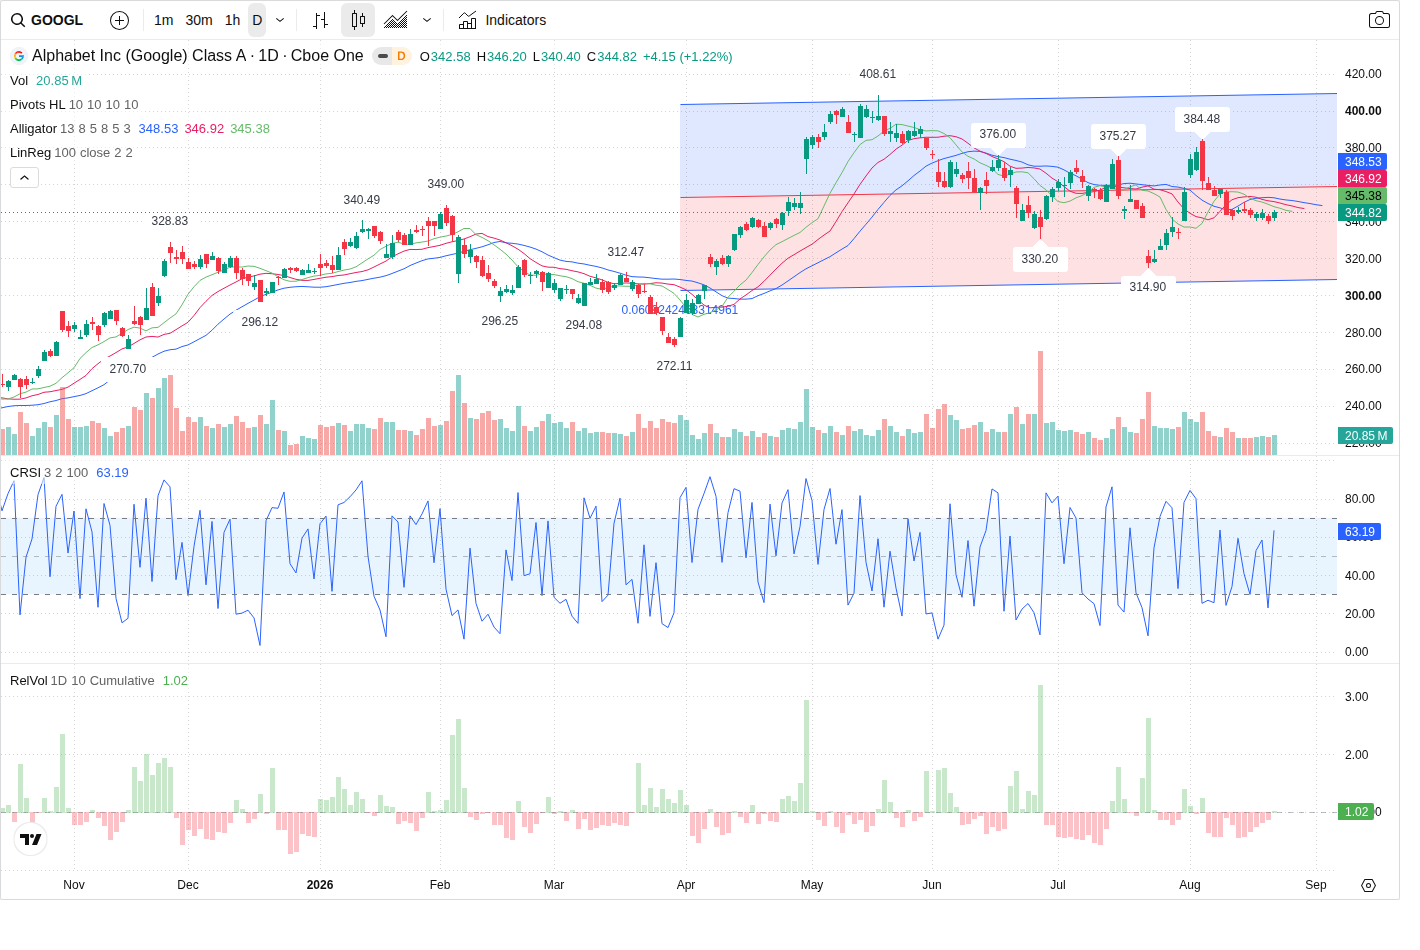
Task: Select the Candles chart style icon
Action: 358,20
